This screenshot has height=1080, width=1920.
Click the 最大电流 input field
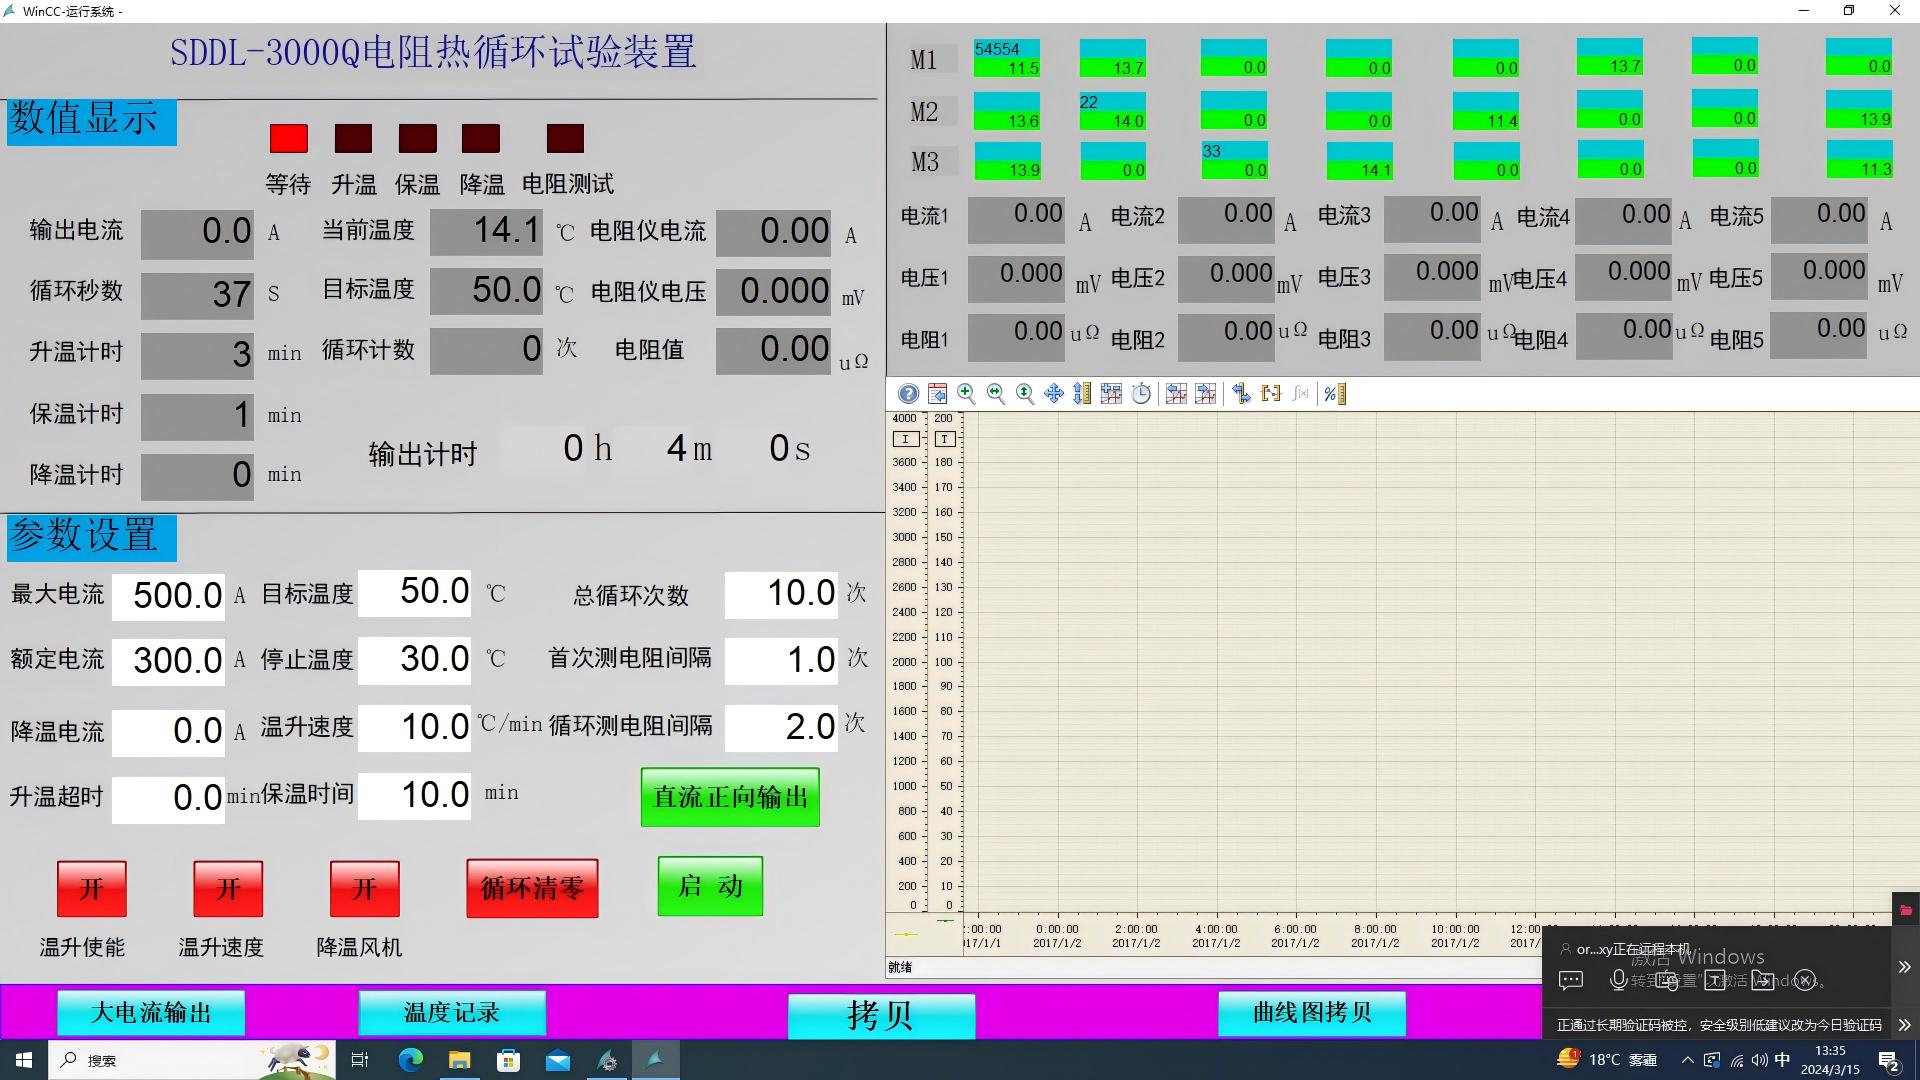[x=168, y=595]
